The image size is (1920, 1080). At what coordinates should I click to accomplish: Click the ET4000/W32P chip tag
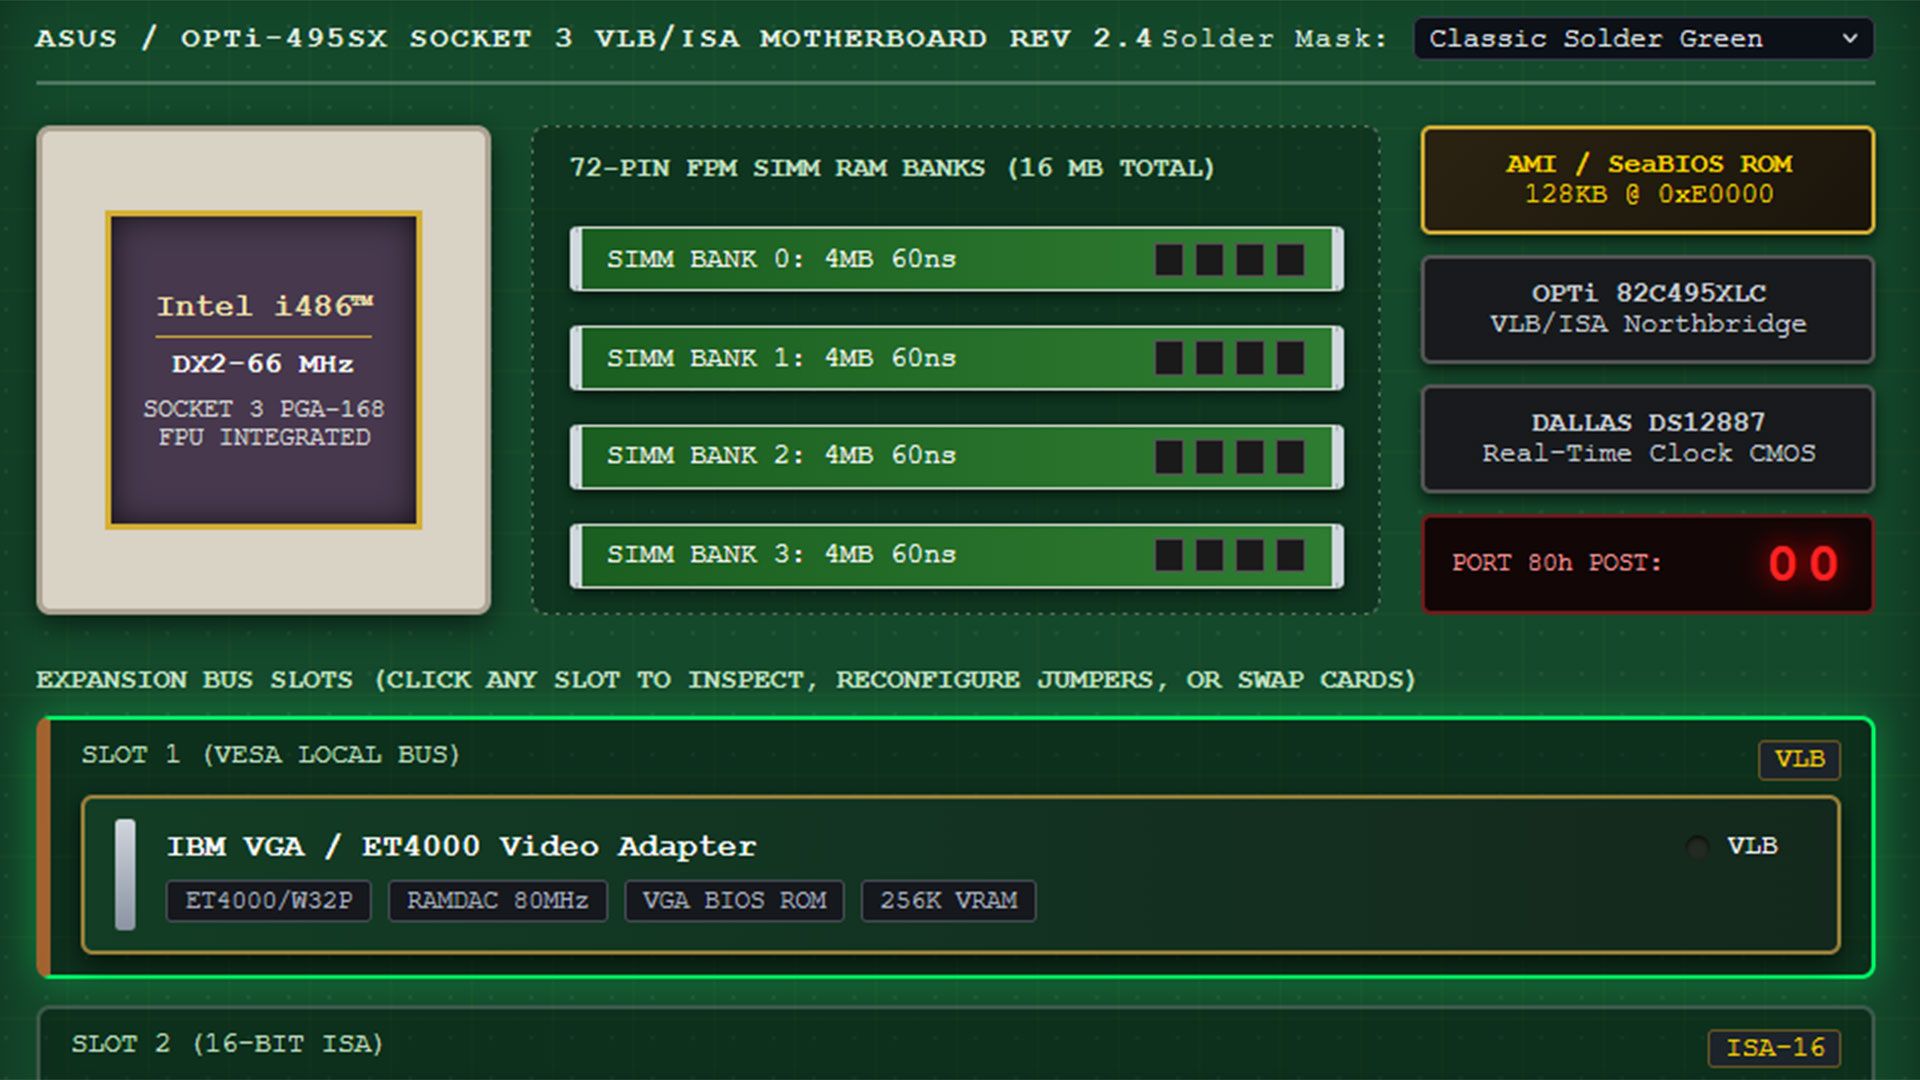tap(268, 900)
